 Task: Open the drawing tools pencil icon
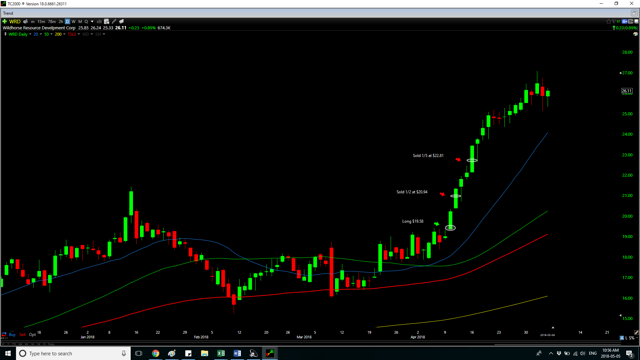tap(114, 21)
